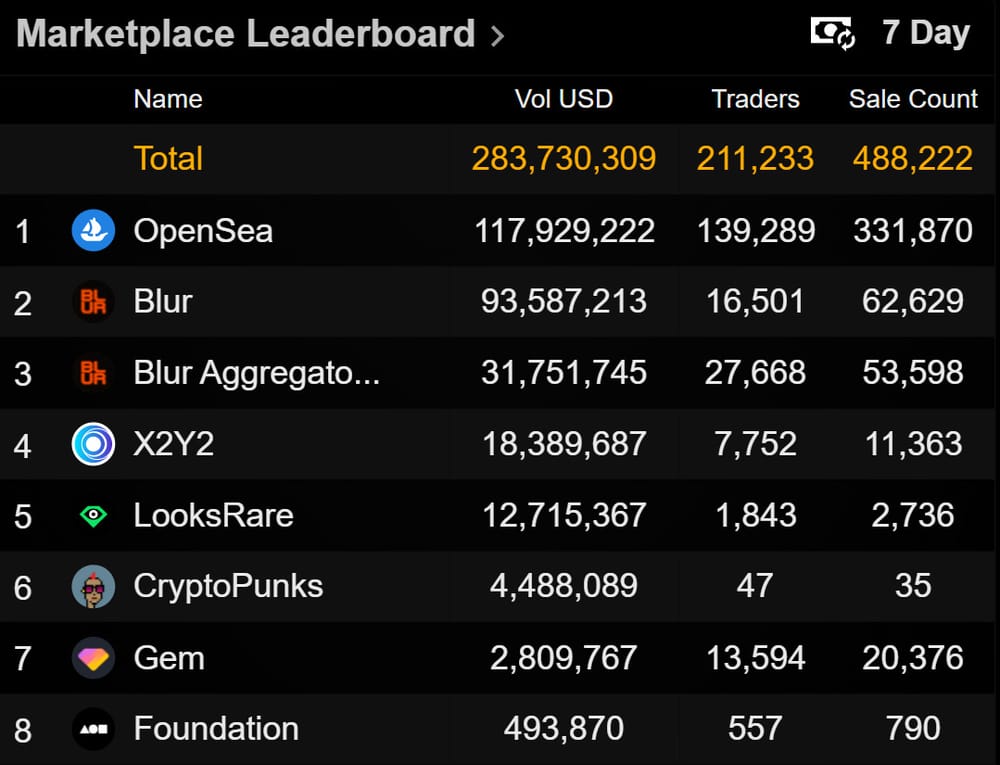Open the 7 Day time range selector
Viewport: 1000px width, 765px height.
pos(925,33)
